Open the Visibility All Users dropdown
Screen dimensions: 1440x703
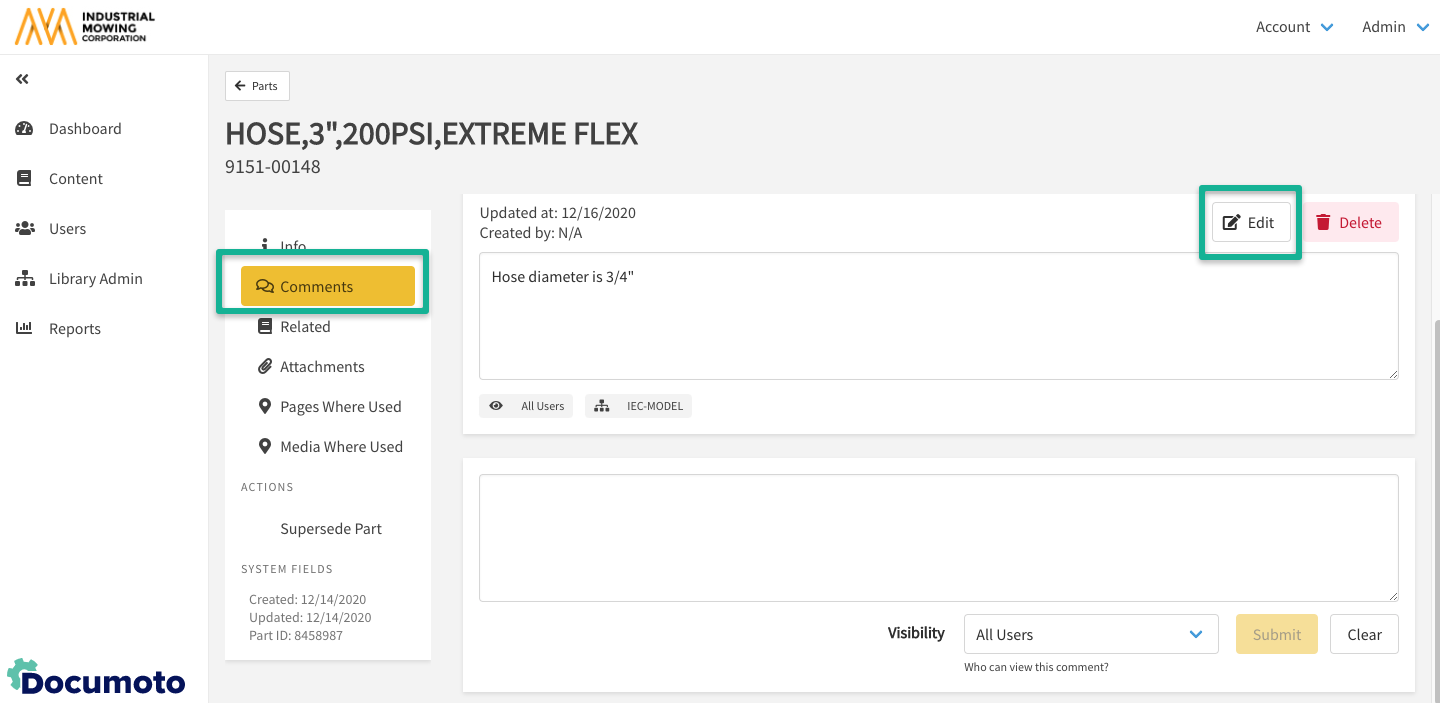[x=1090, y=635]
